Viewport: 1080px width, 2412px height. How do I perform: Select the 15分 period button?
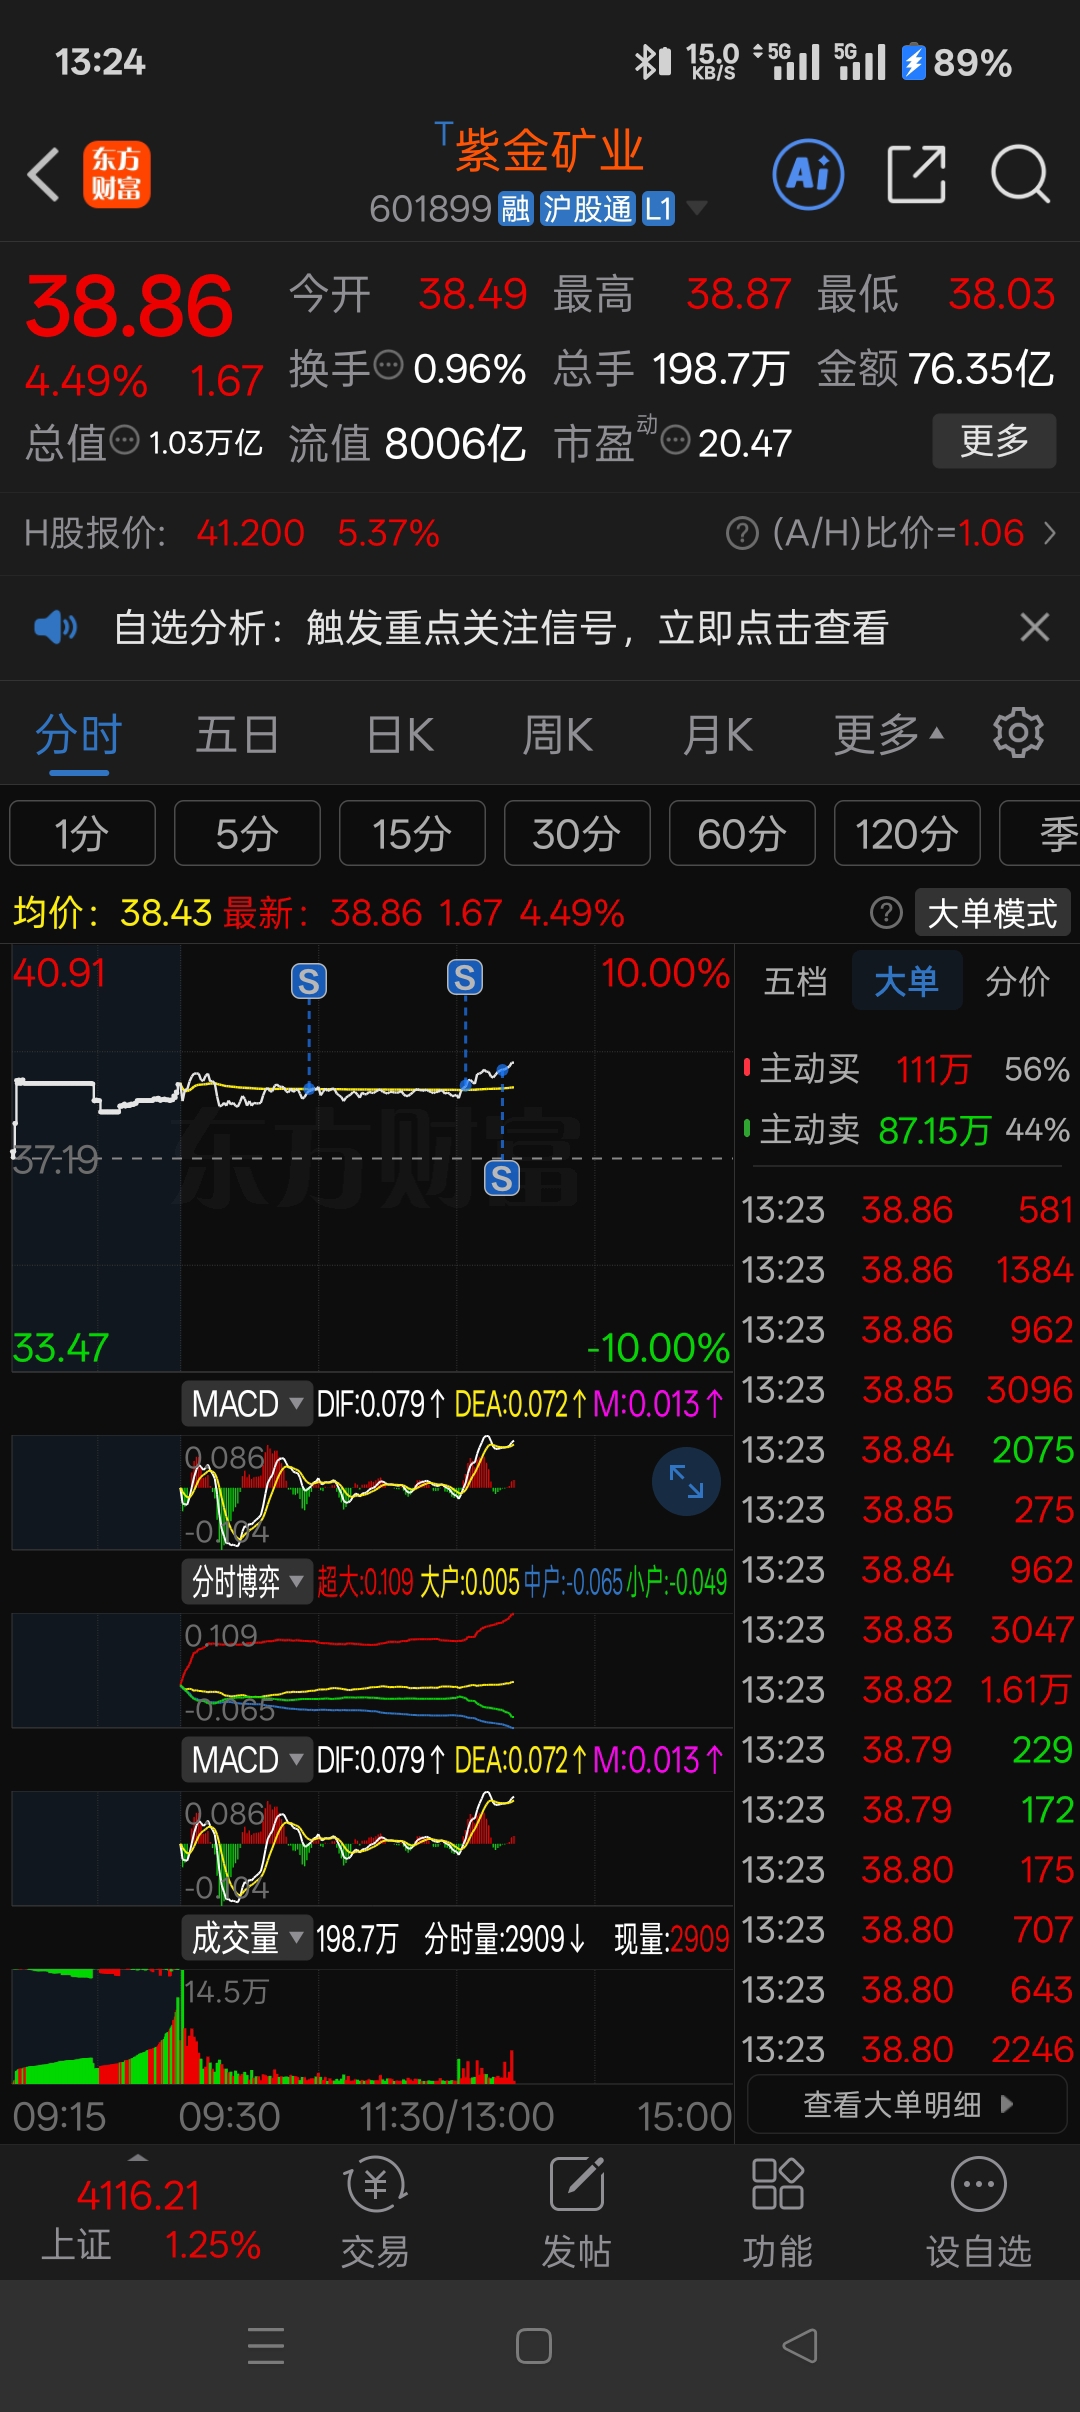click(412, 833)
